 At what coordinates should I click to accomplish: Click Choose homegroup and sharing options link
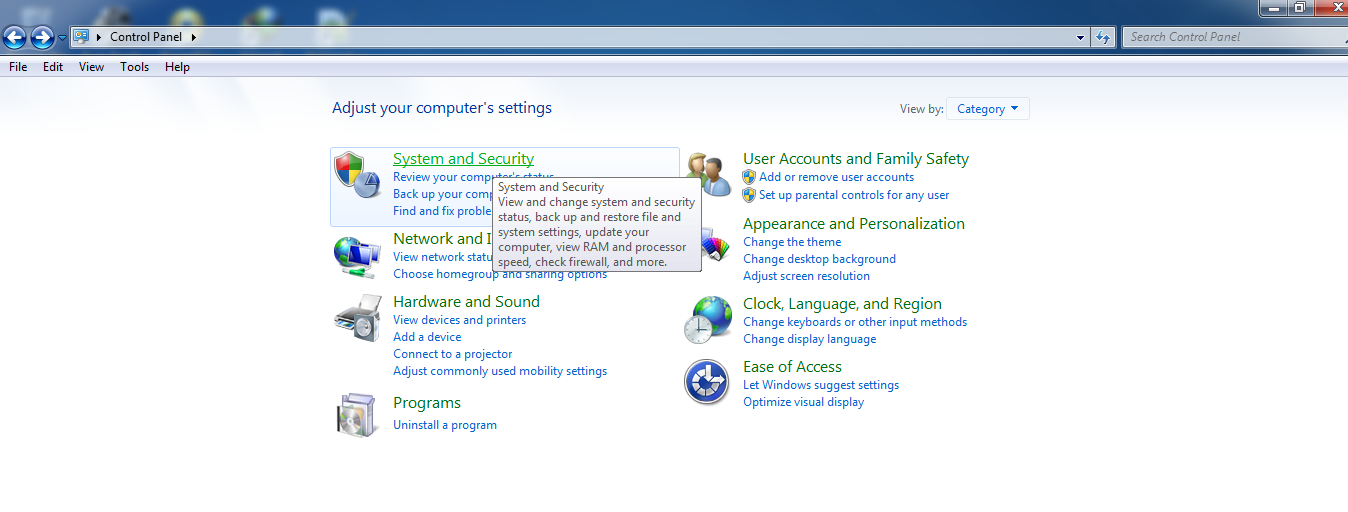(x=500, y=274)
